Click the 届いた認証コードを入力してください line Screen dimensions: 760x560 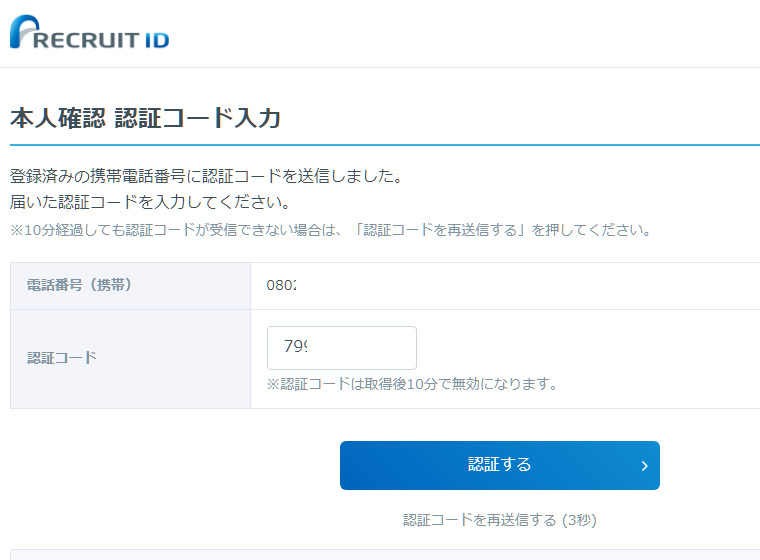coord(150,203)
